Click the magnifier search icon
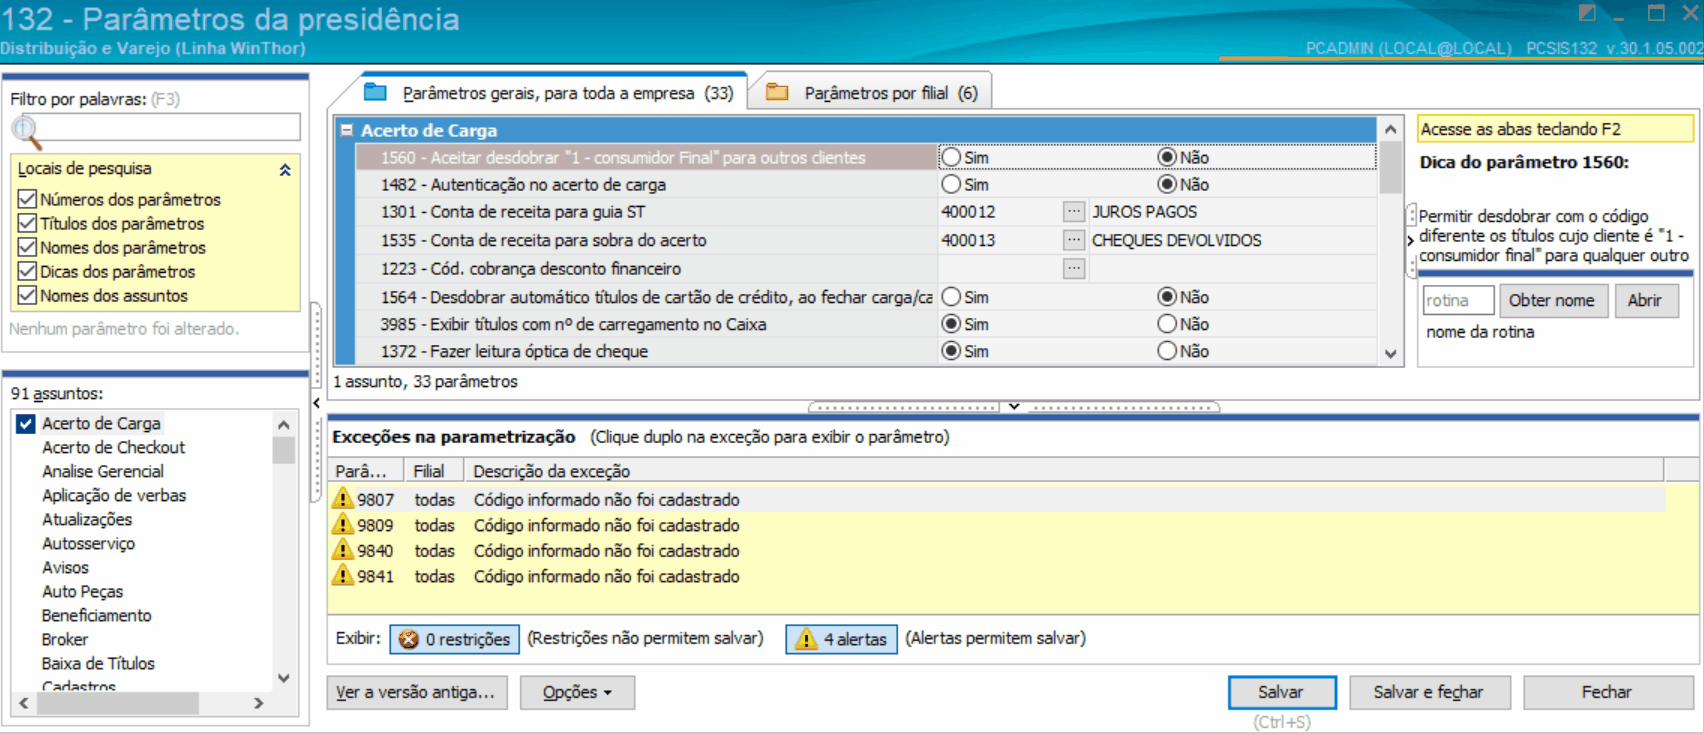The width and height of the screenshot is (1704, 734). coord(26,131)
